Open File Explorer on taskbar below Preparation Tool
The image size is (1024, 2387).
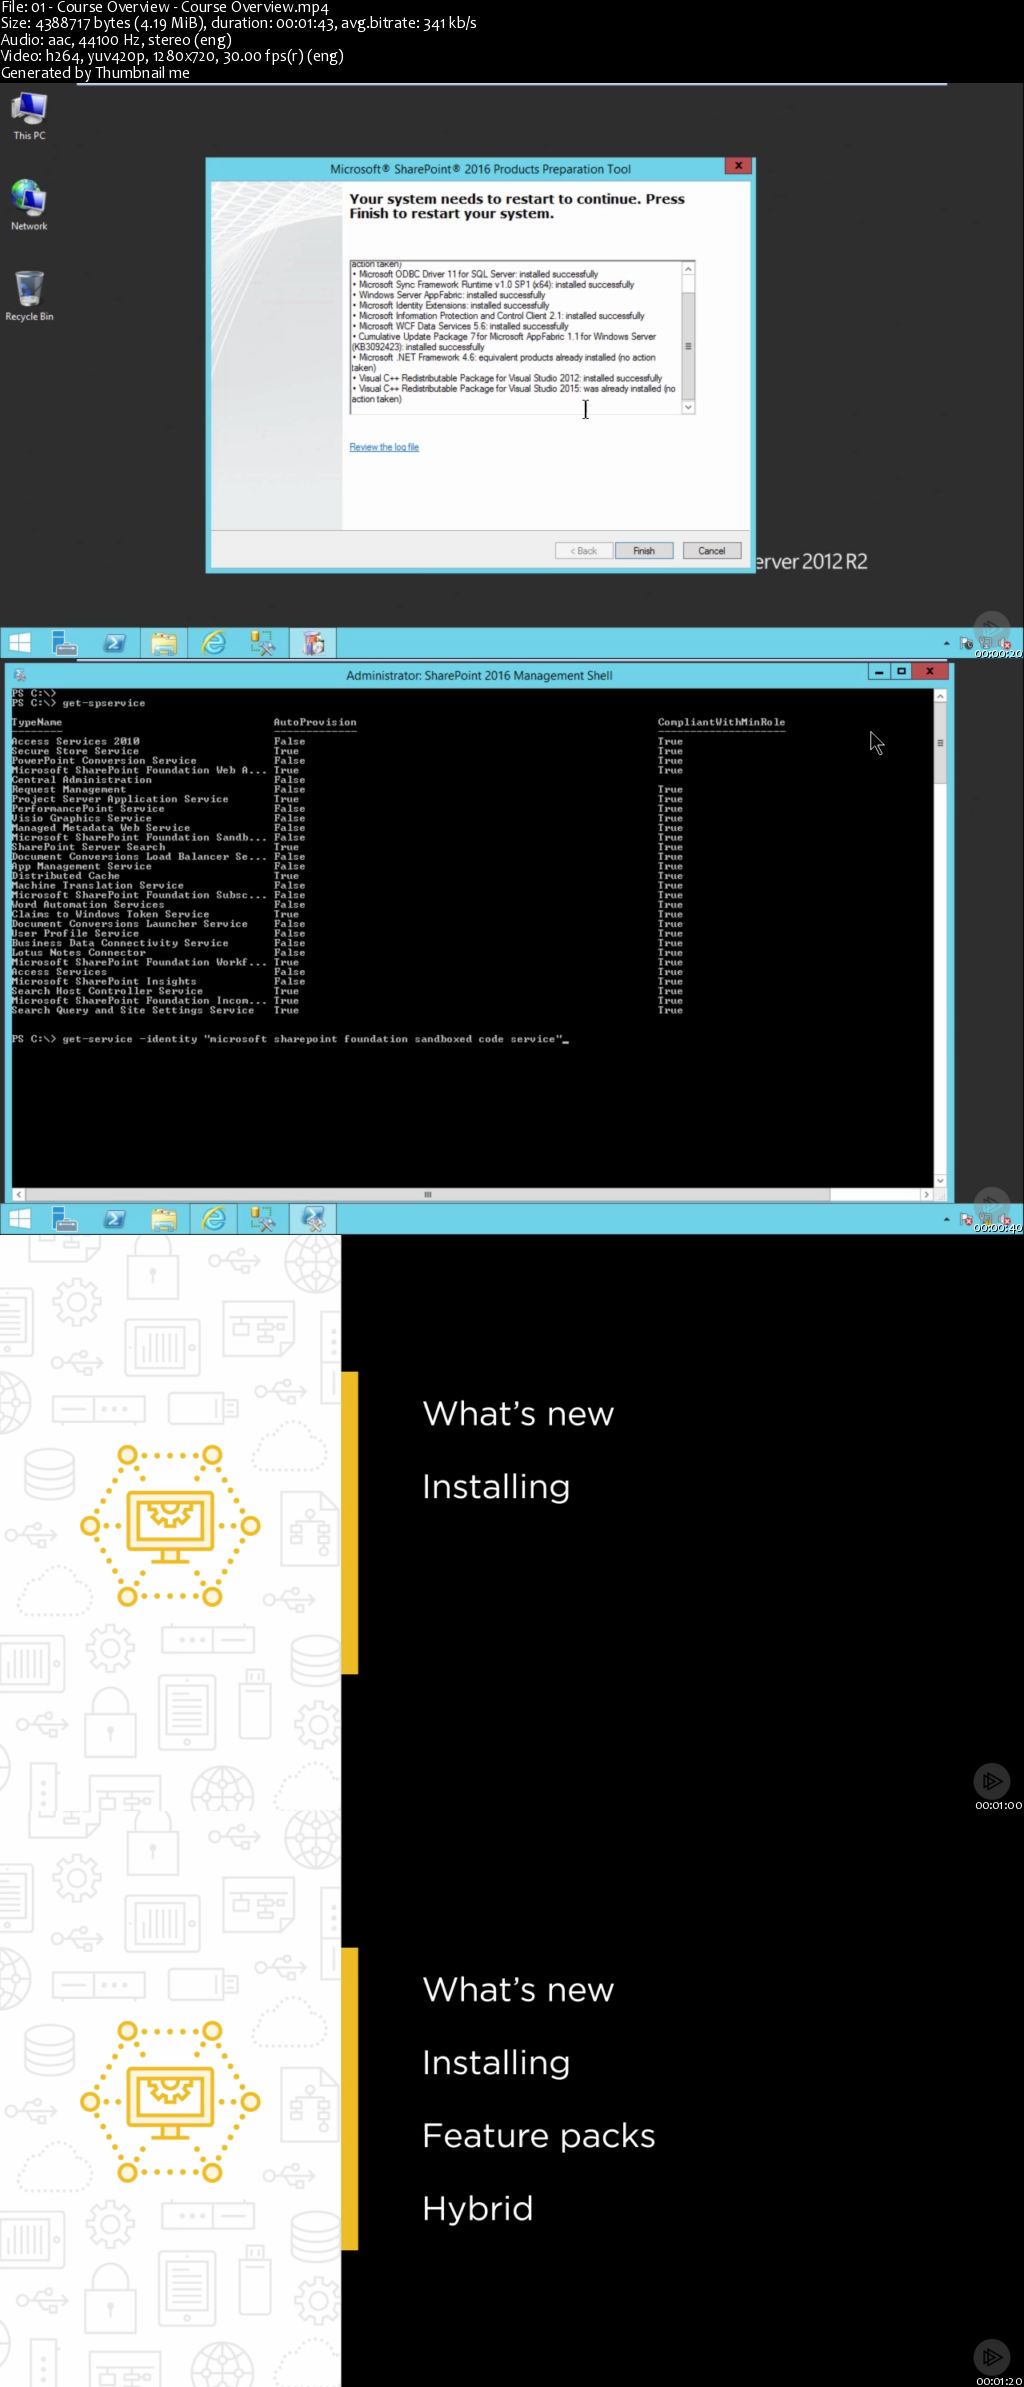coord(164,643)
